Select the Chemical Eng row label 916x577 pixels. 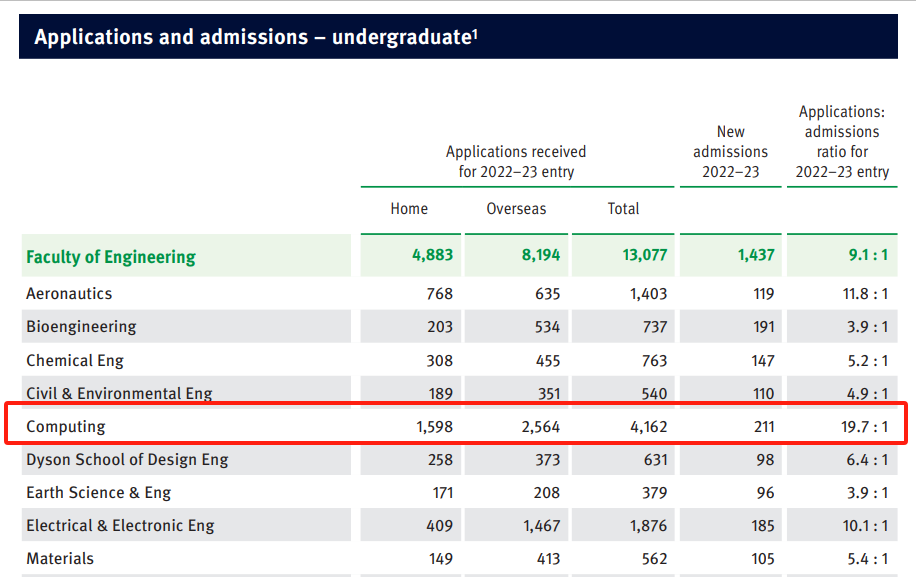click(x=75, y=360)
